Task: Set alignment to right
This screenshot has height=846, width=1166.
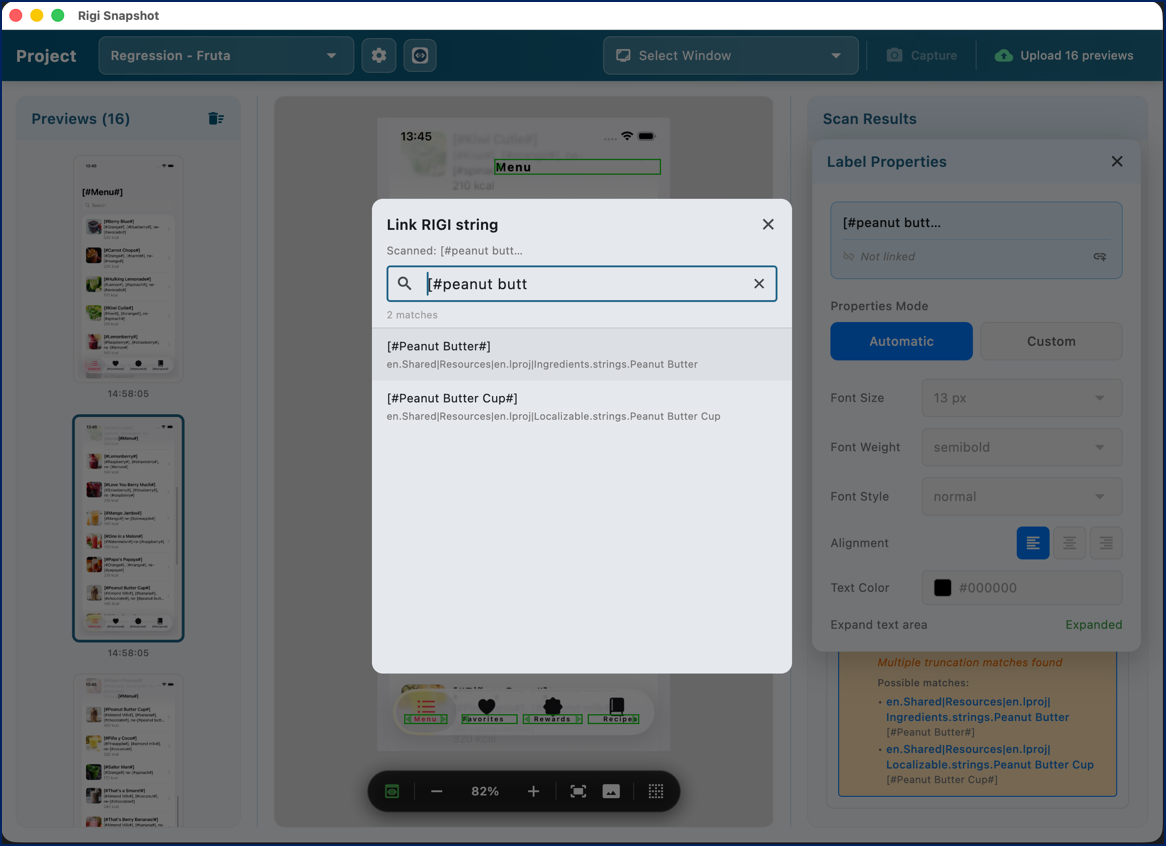Action: click(x=1106, y=543)
